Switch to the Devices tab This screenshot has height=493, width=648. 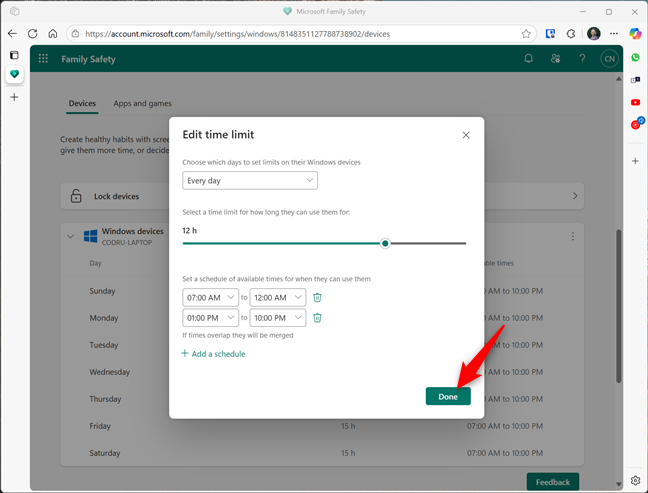click(x=82, y=103)
